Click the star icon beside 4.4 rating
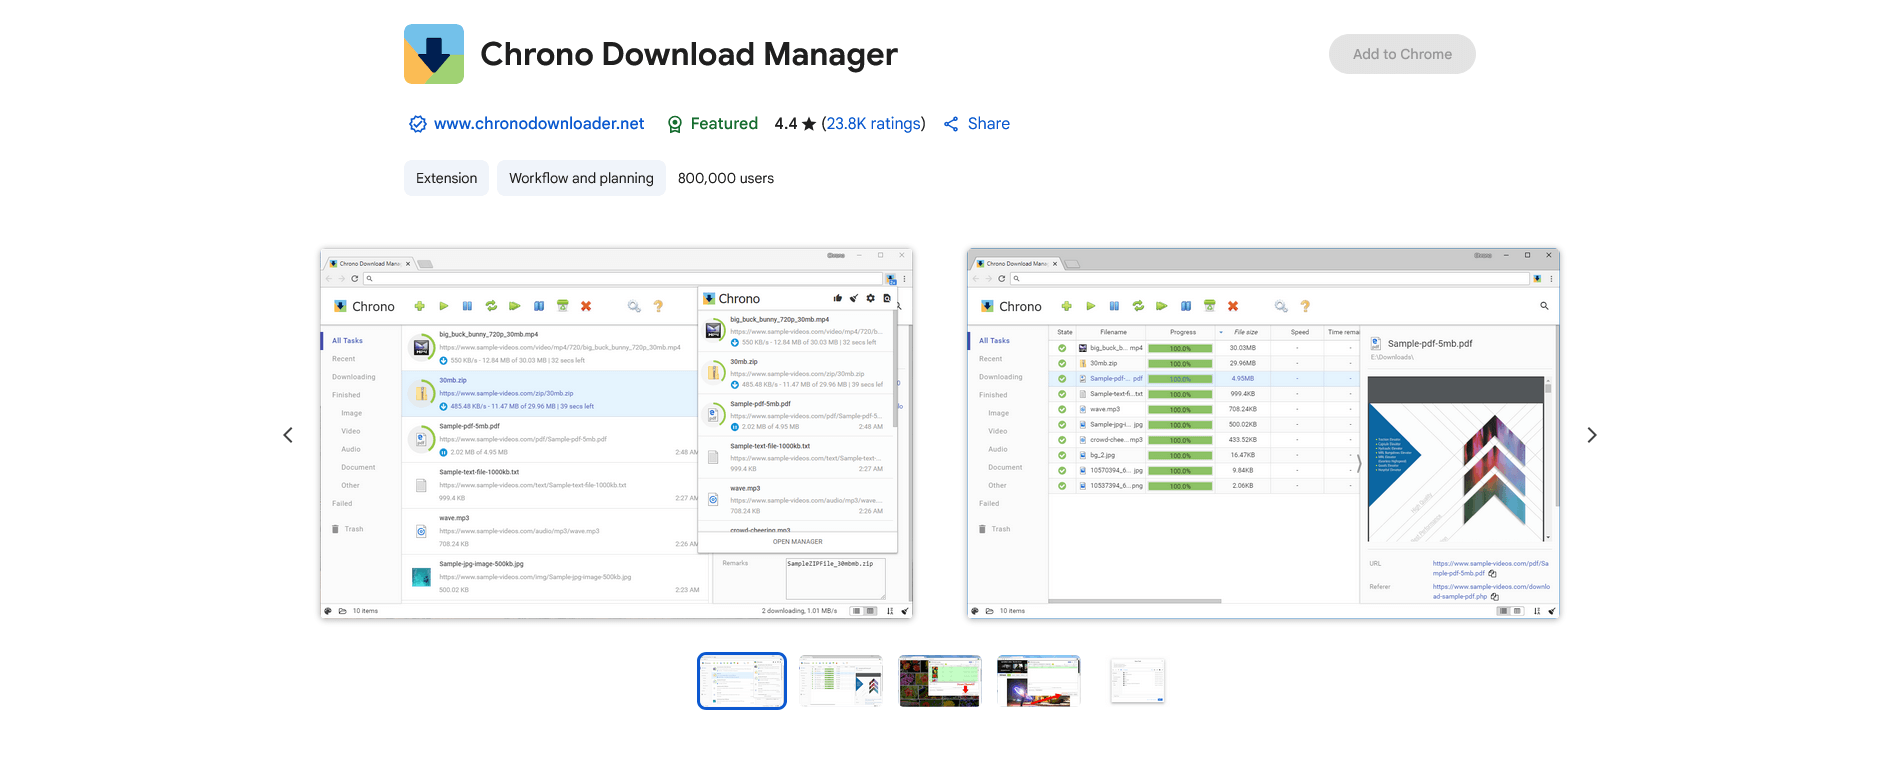 click(x=809, y=124)
